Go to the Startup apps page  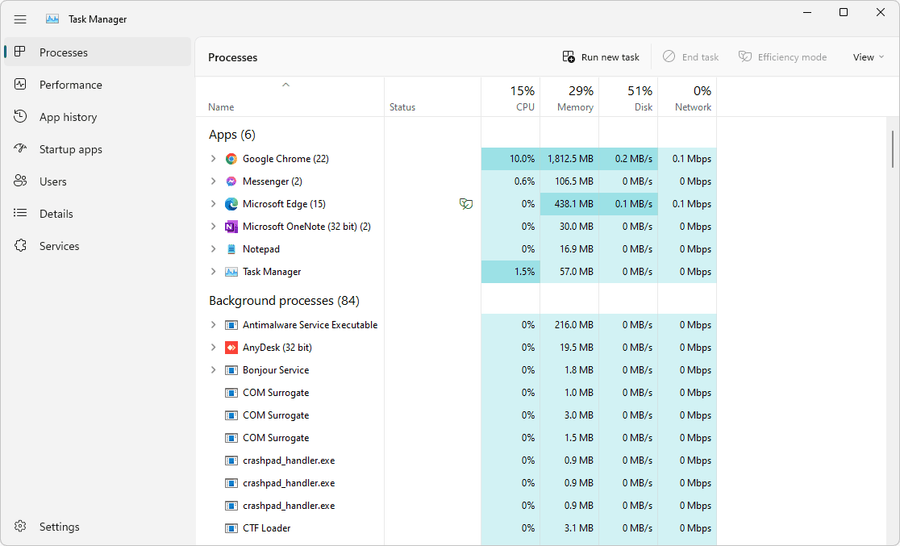click(x=98, y=149)
